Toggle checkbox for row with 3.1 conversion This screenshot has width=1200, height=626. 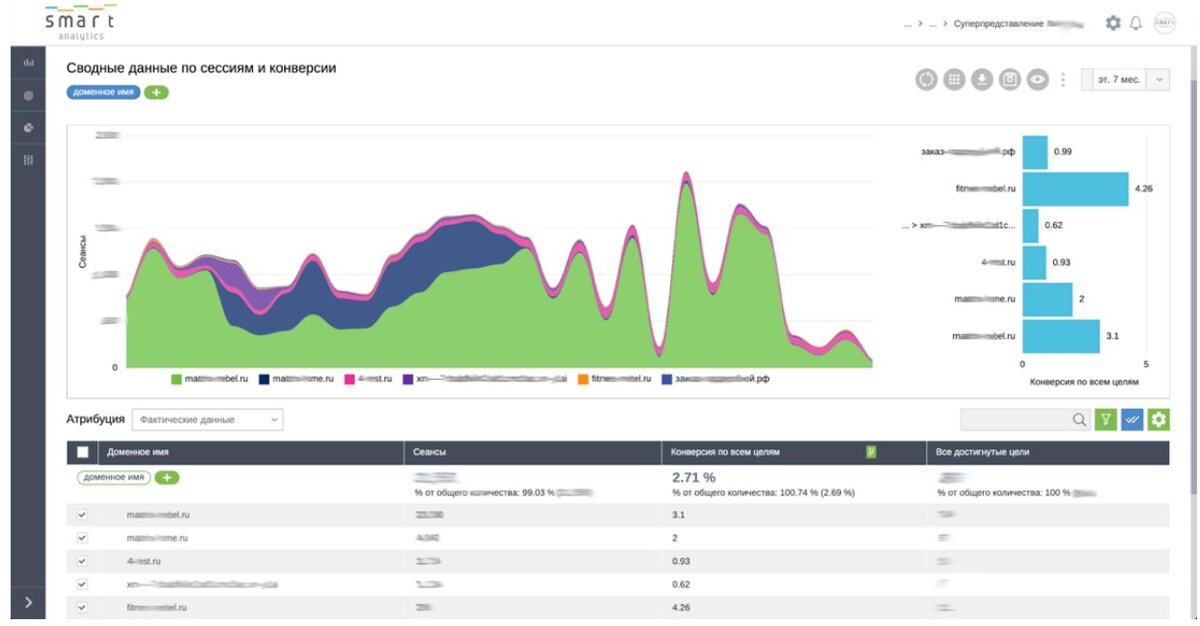coord(83,514)
